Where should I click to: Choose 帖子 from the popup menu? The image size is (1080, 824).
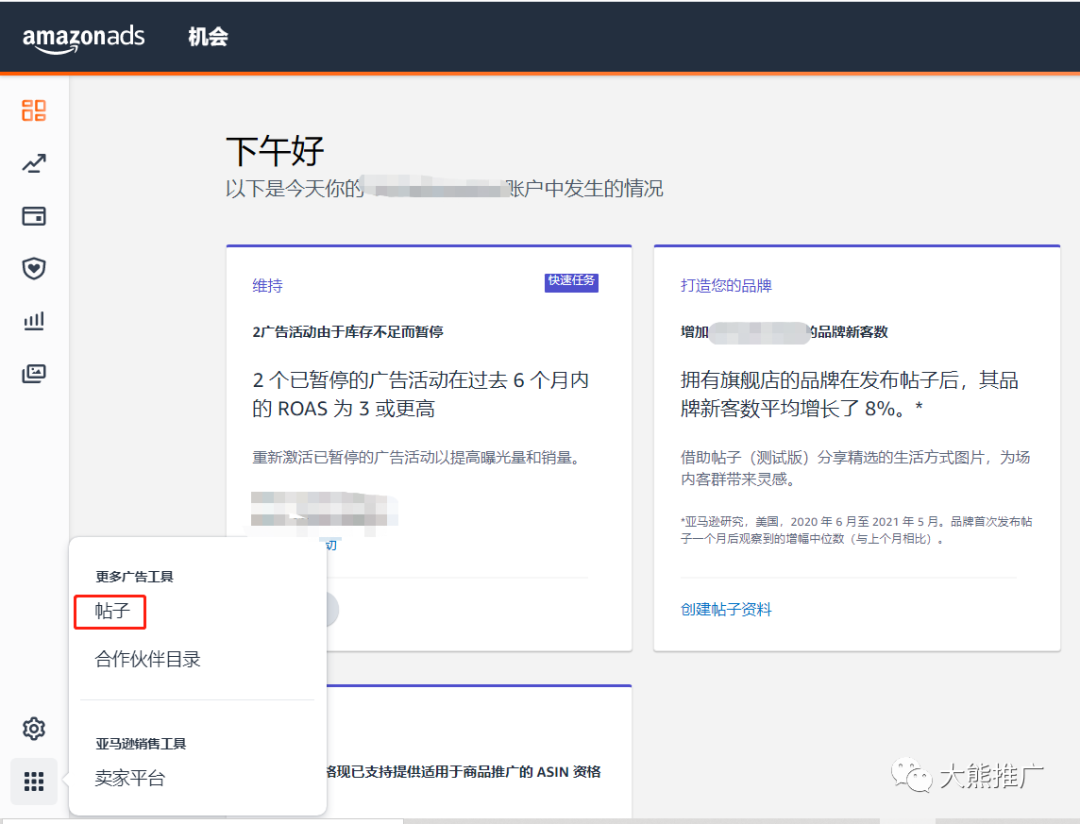[x=109, y=613]
